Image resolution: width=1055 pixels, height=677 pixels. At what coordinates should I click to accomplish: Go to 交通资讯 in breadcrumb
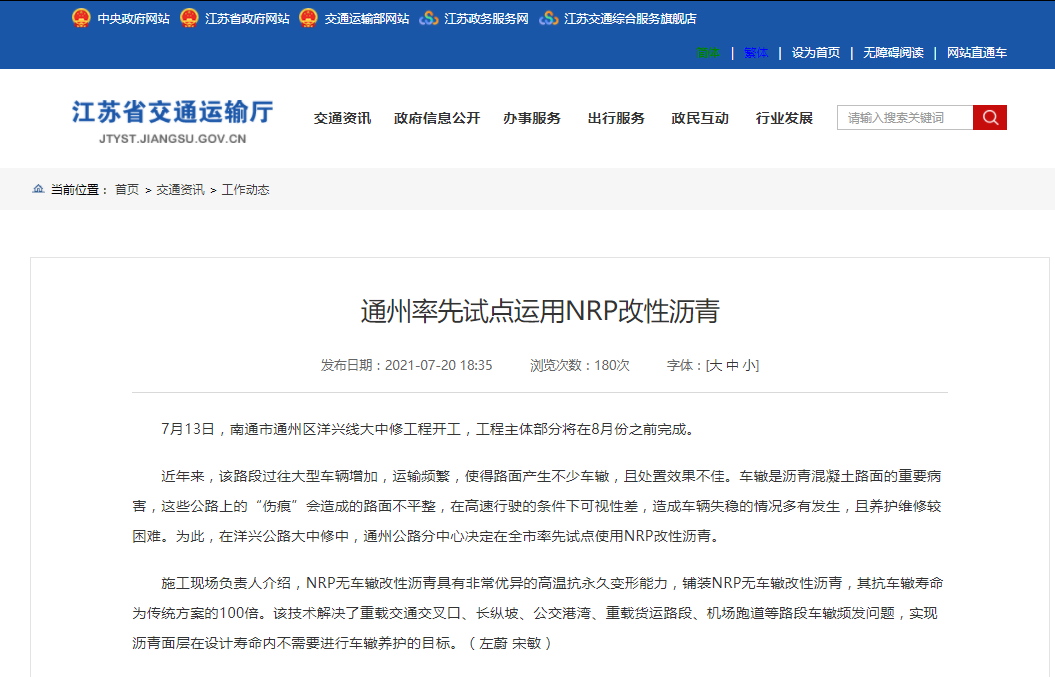(180, 190)
